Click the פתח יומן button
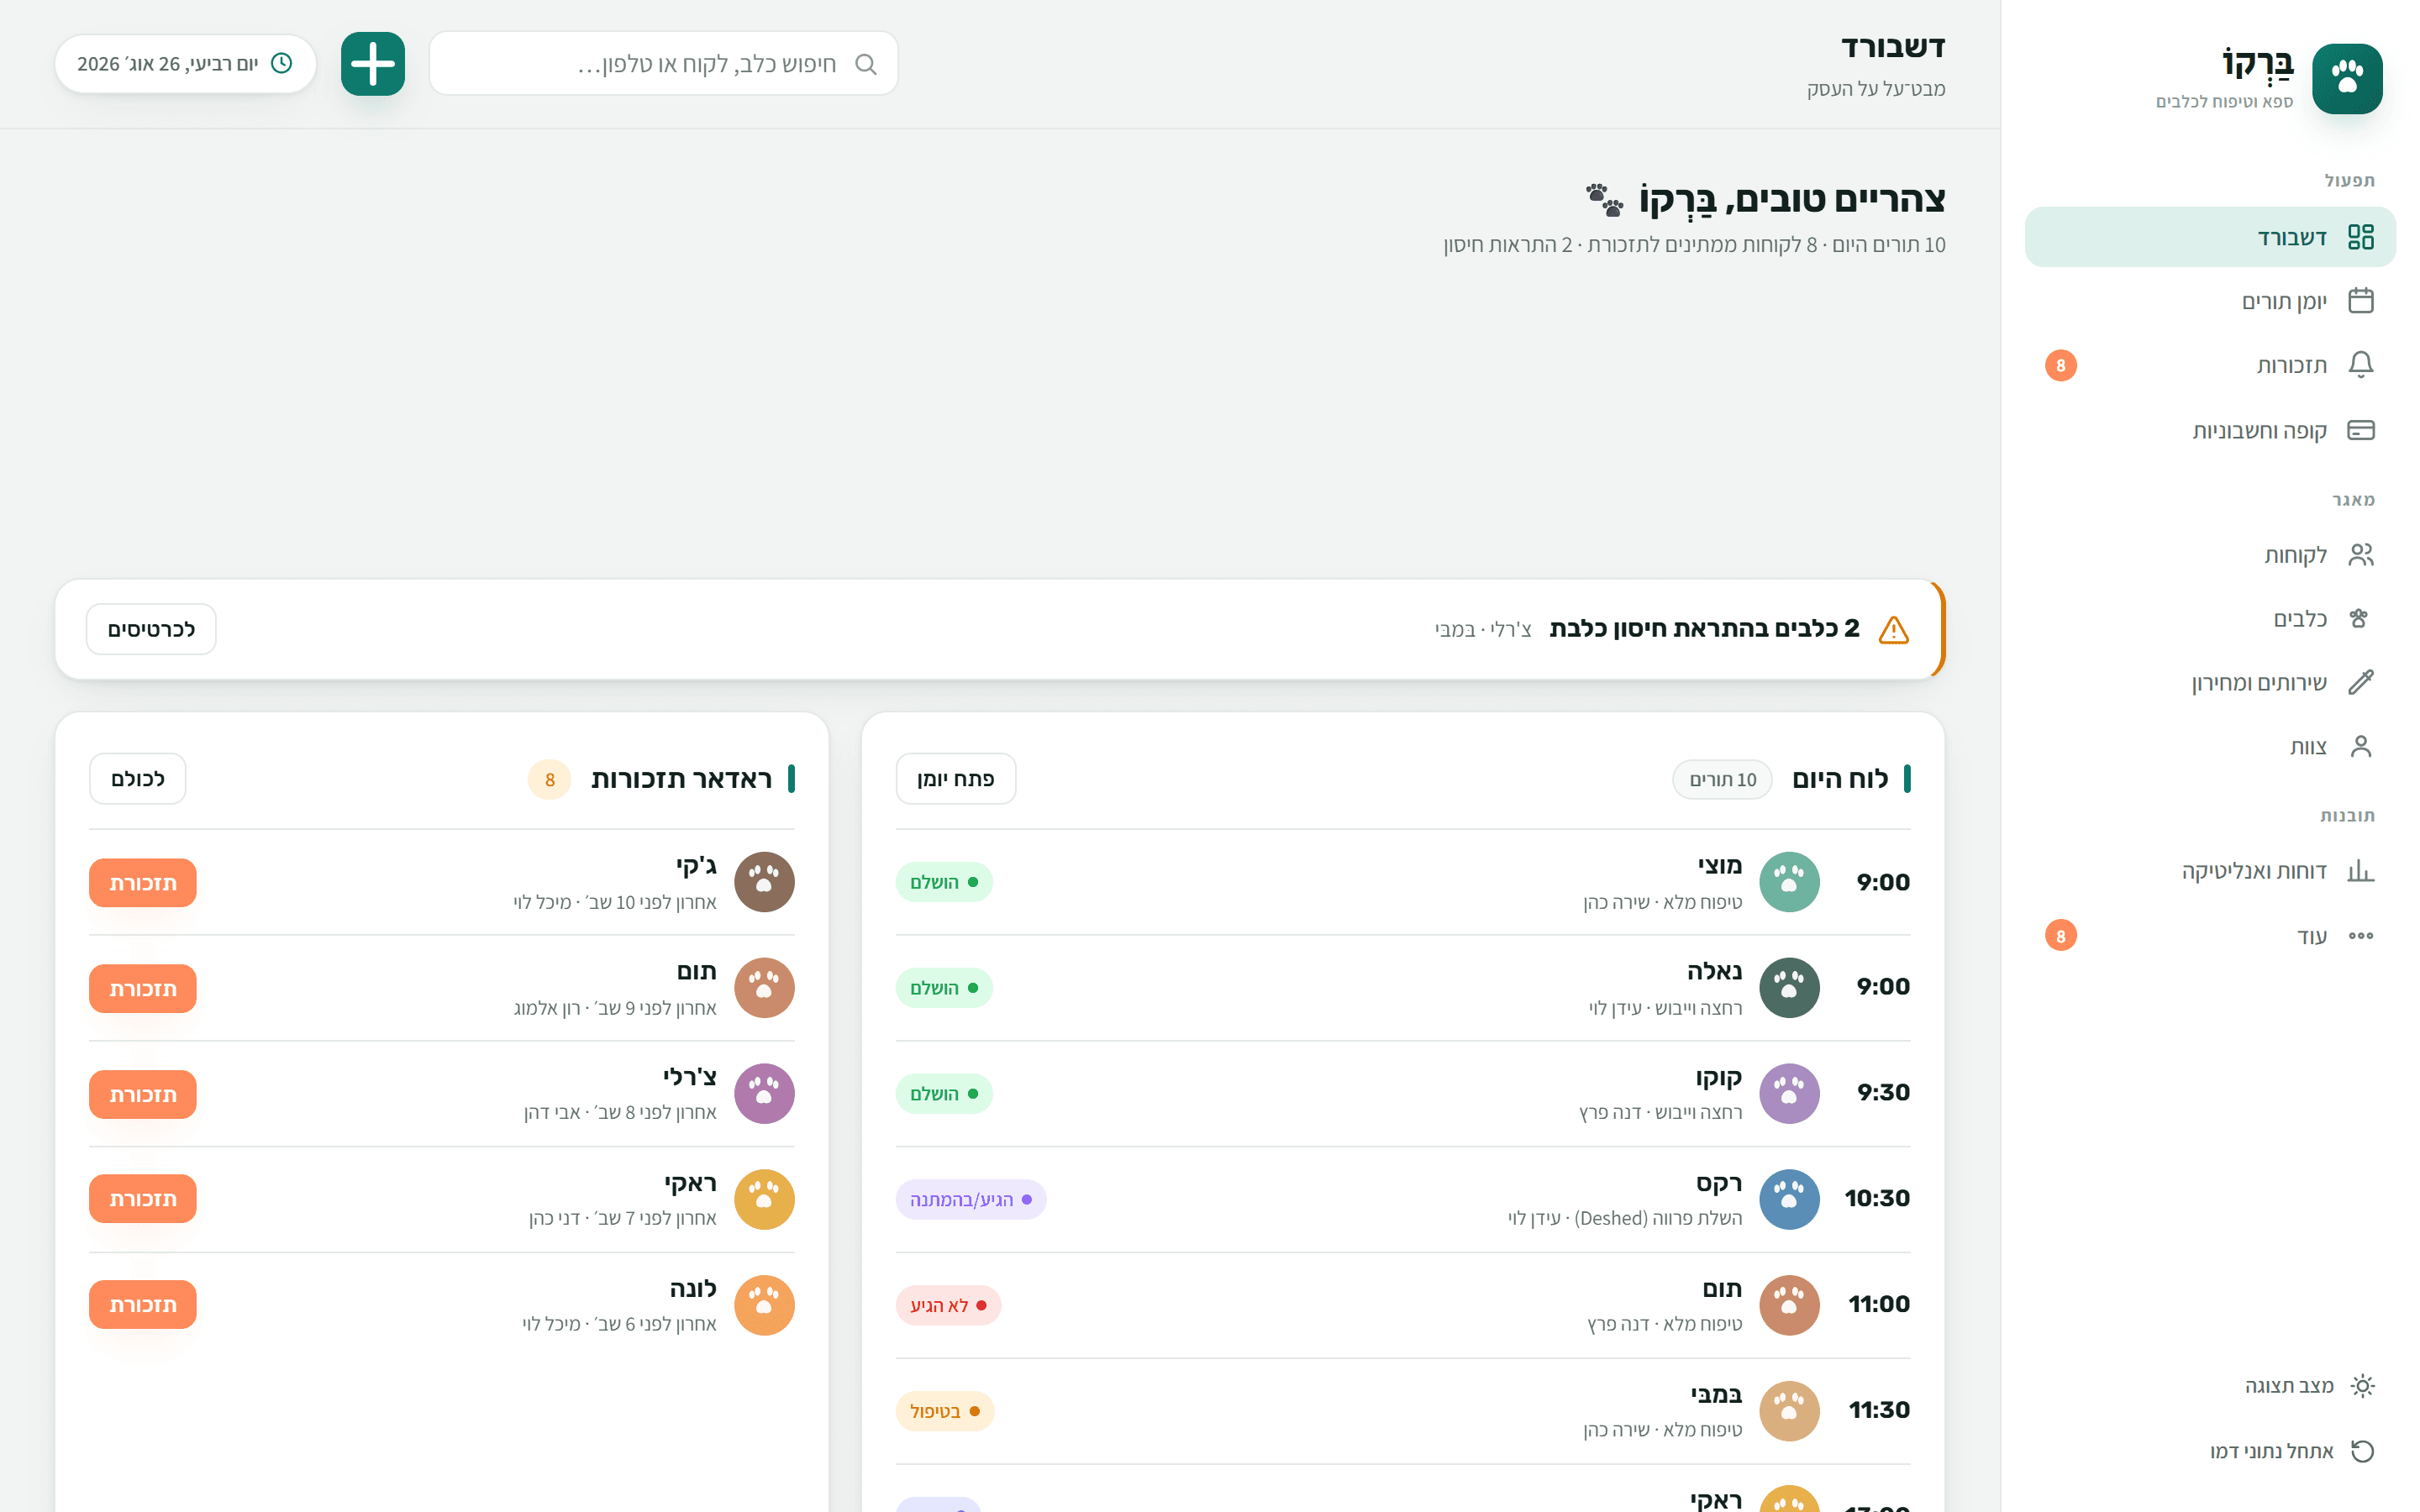This screenshot has height=1512, width=2420. [x=955, y=779]
